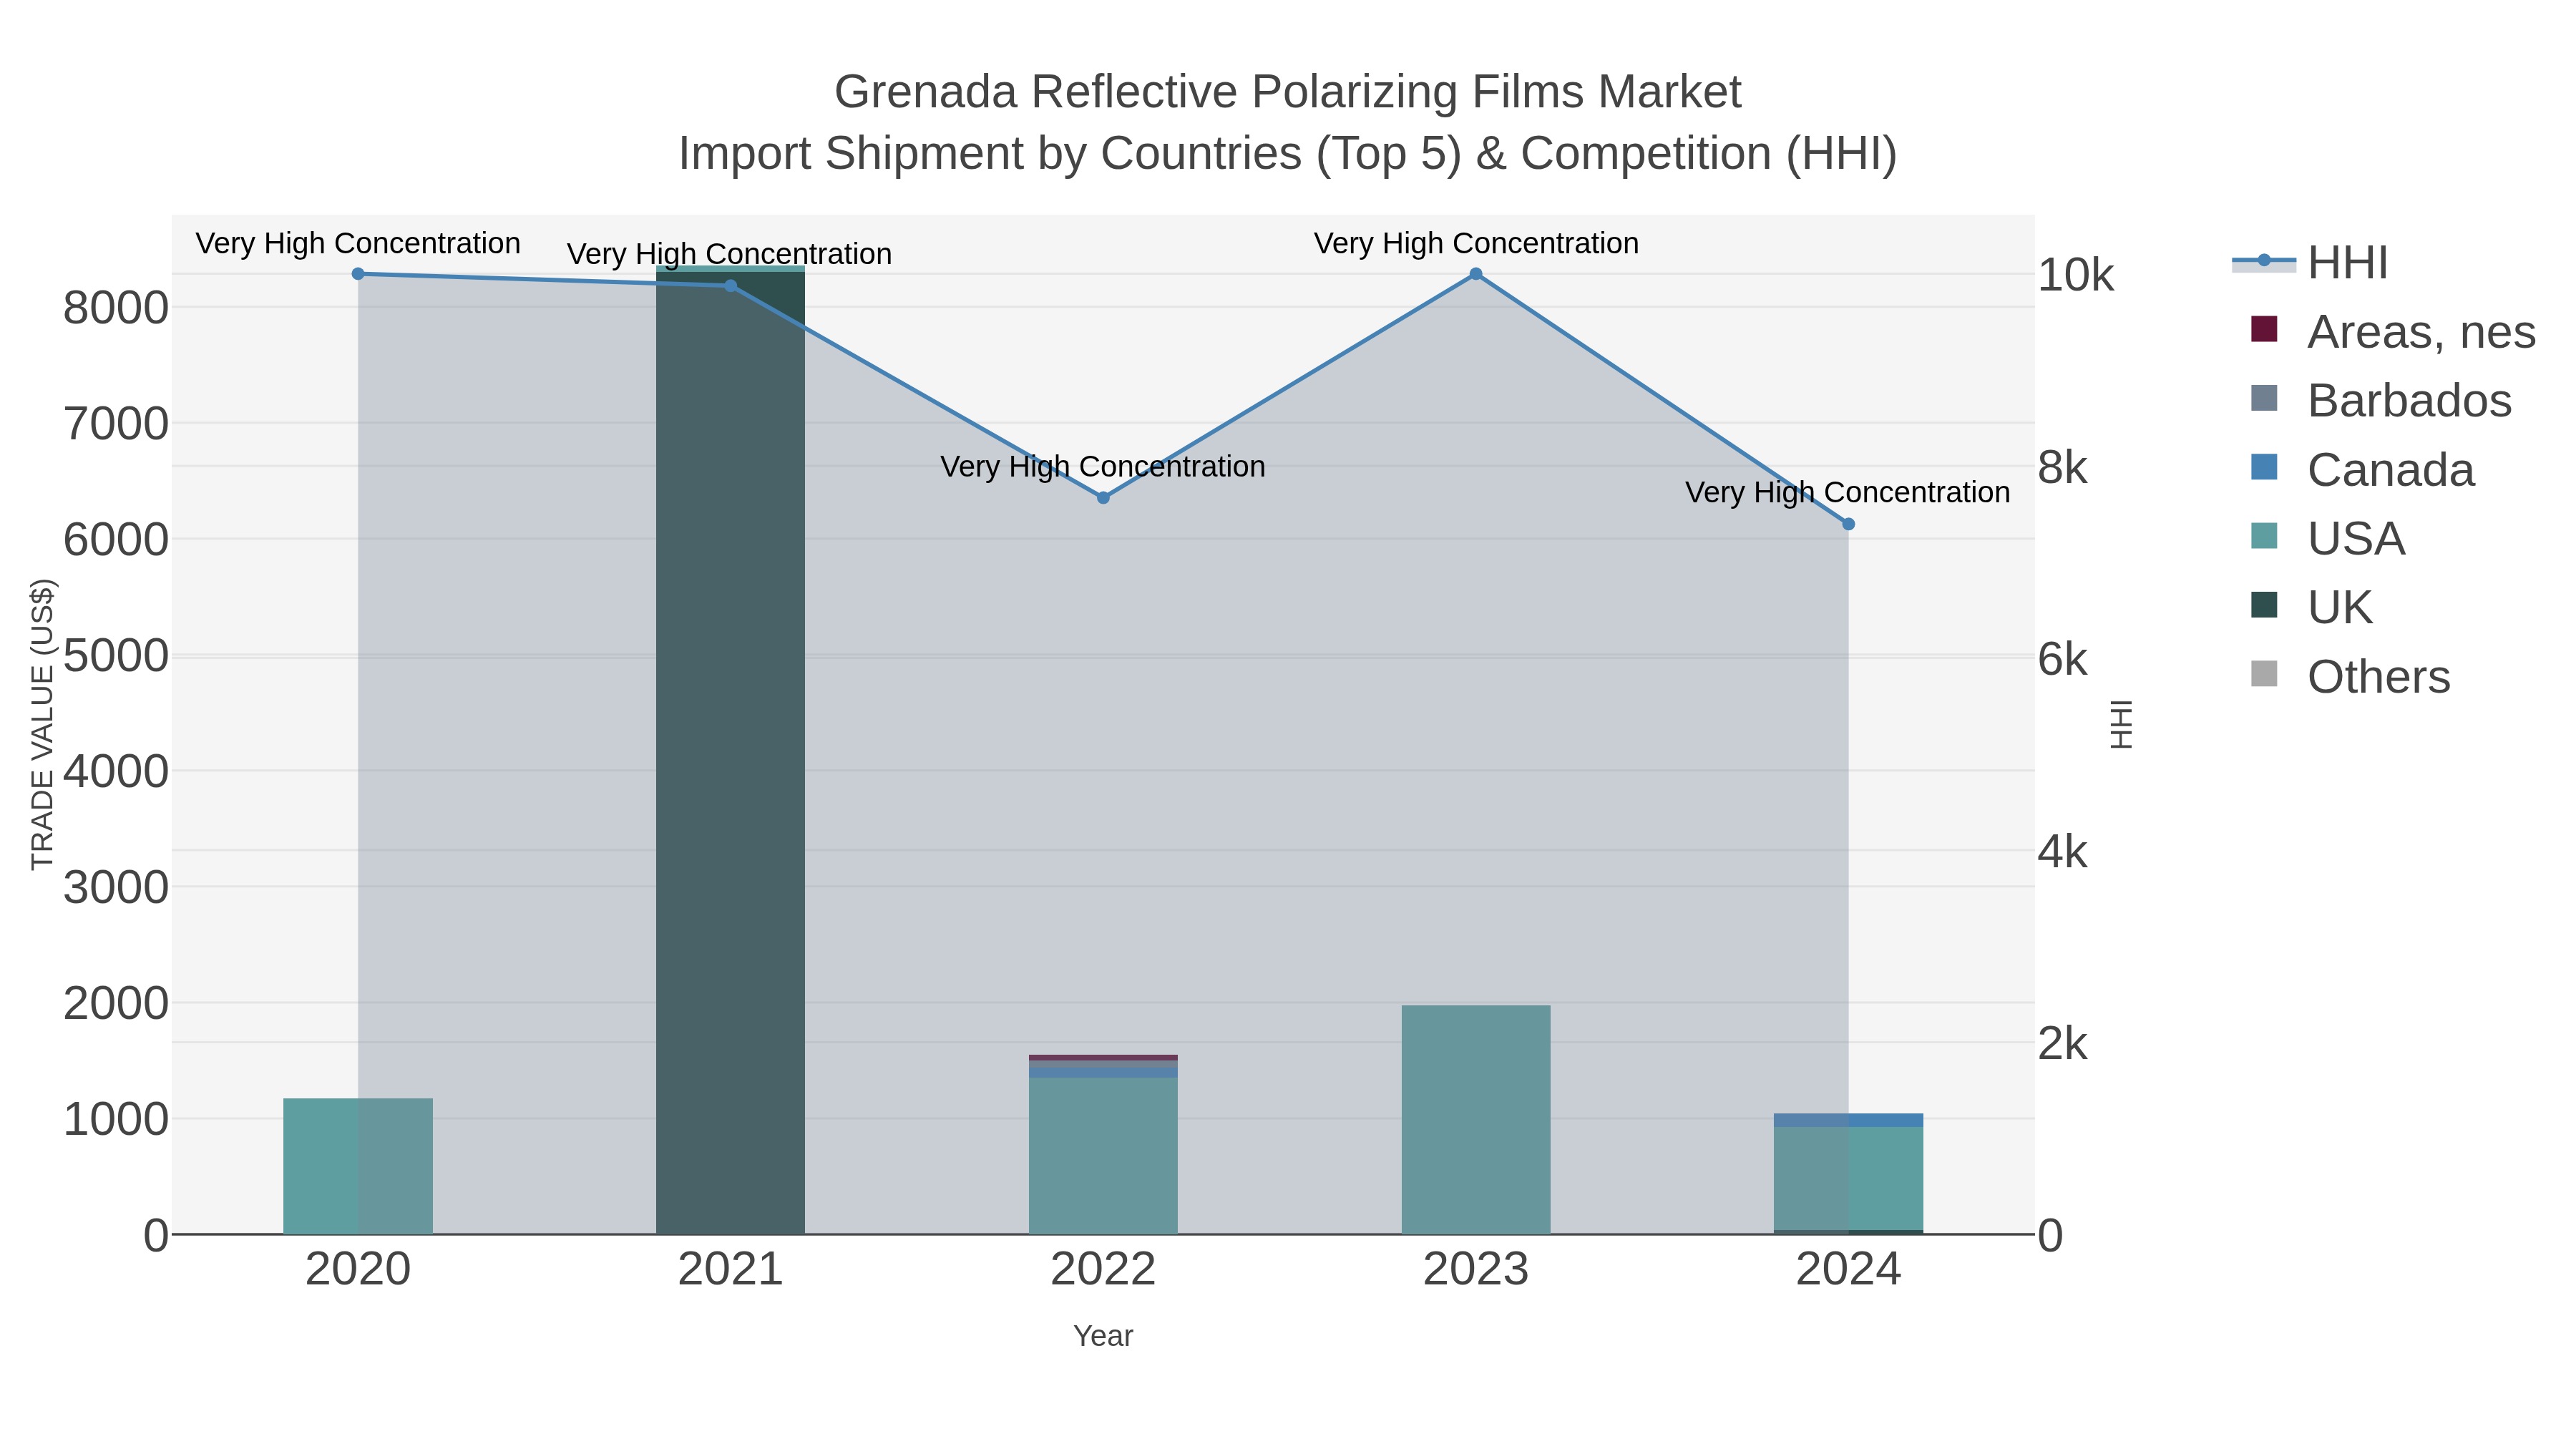
Task: Click the 2023 Very High Concentration annotation
Action: (1476, 243)
